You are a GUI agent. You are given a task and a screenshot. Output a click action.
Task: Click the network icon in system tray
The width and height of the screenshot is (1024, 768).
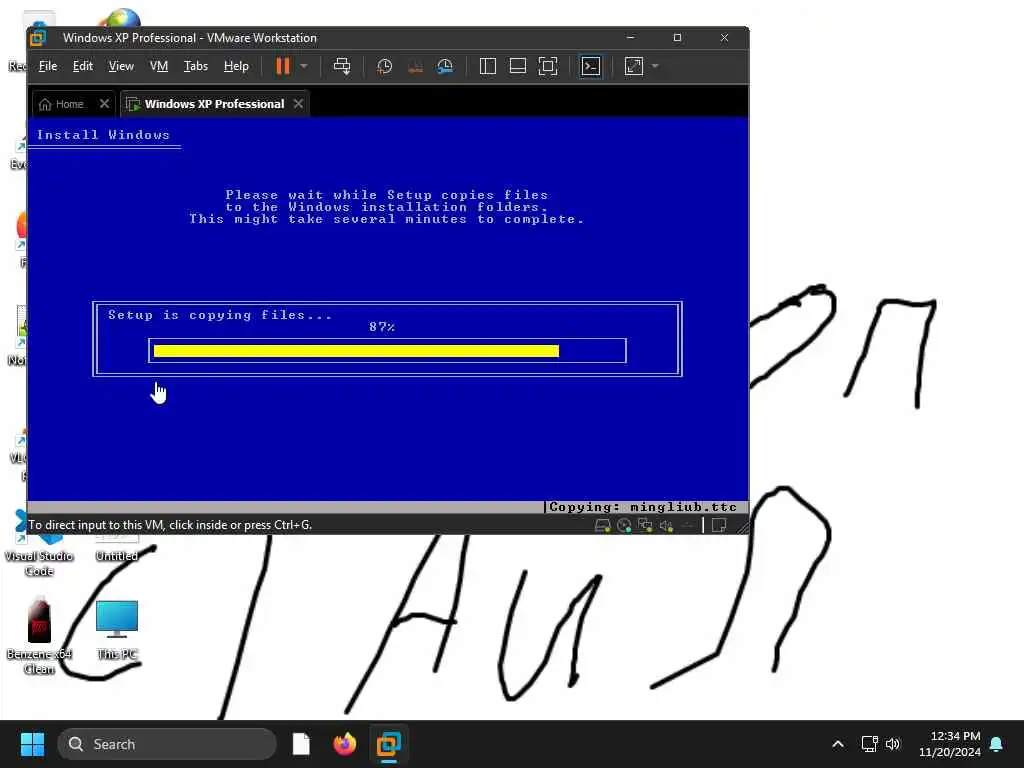click(x=869, y=744)
